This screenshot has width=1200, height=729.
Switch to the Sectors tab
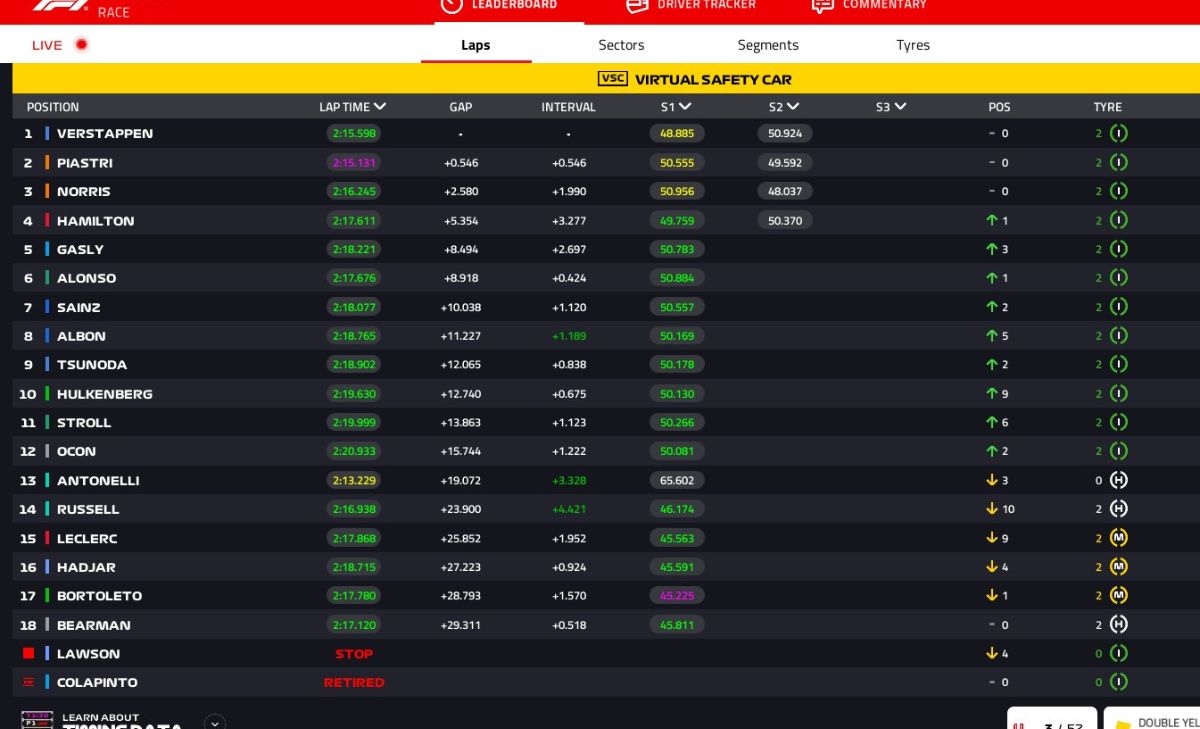point(621,45)
